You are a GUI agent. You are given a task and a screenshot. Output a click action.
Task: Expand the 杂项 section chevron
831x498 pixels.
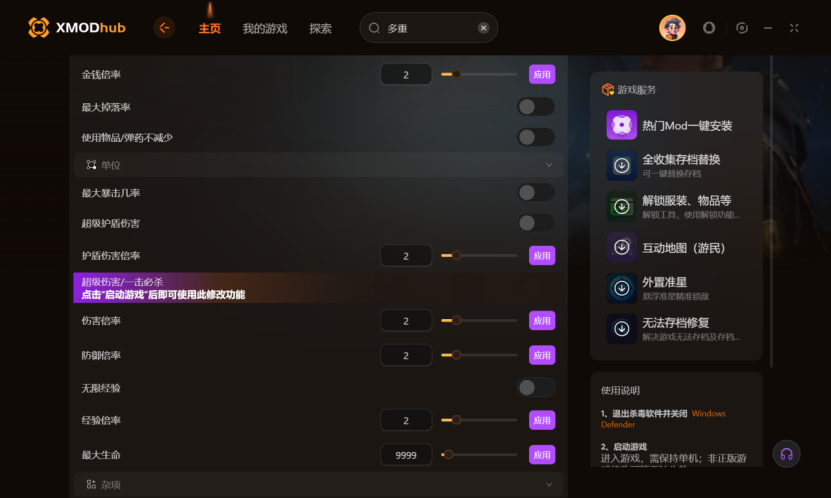point(549,484)
